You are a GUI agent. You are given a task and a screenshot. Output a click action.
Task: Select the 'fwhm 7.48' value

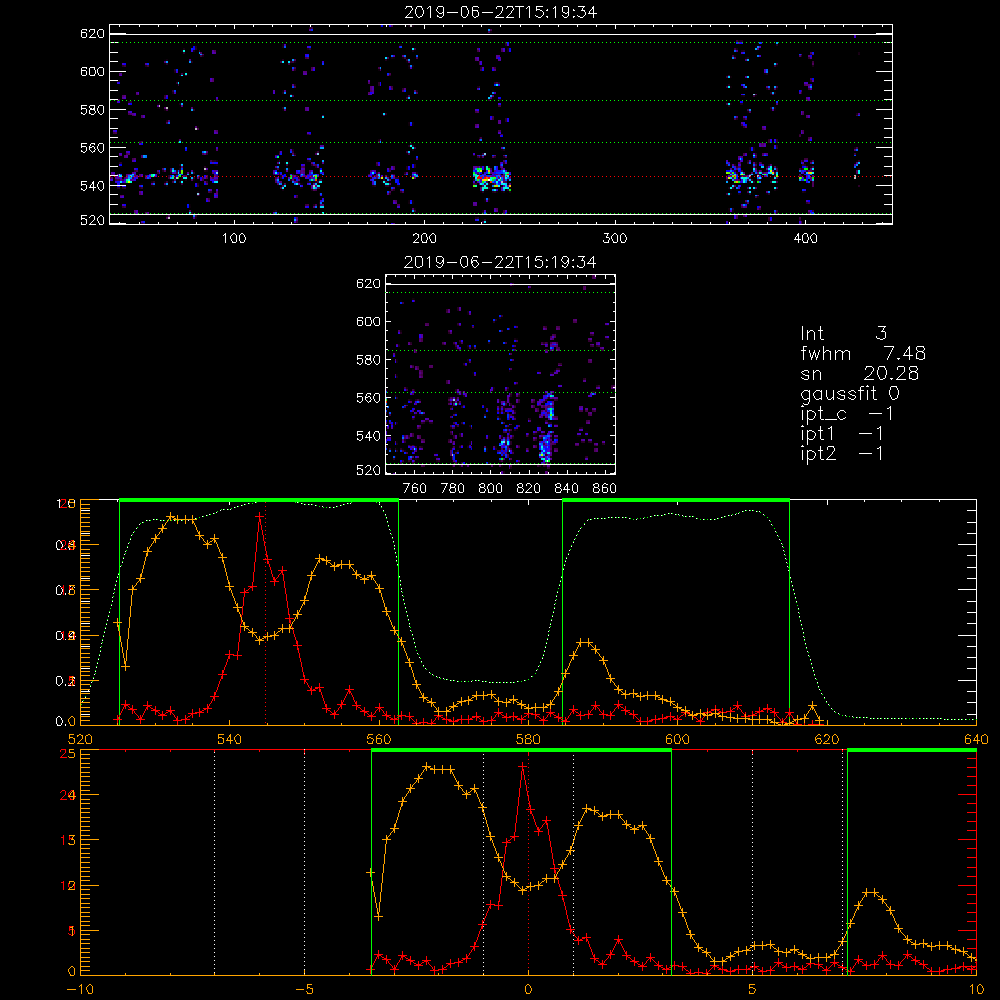(x=863, y=353)
